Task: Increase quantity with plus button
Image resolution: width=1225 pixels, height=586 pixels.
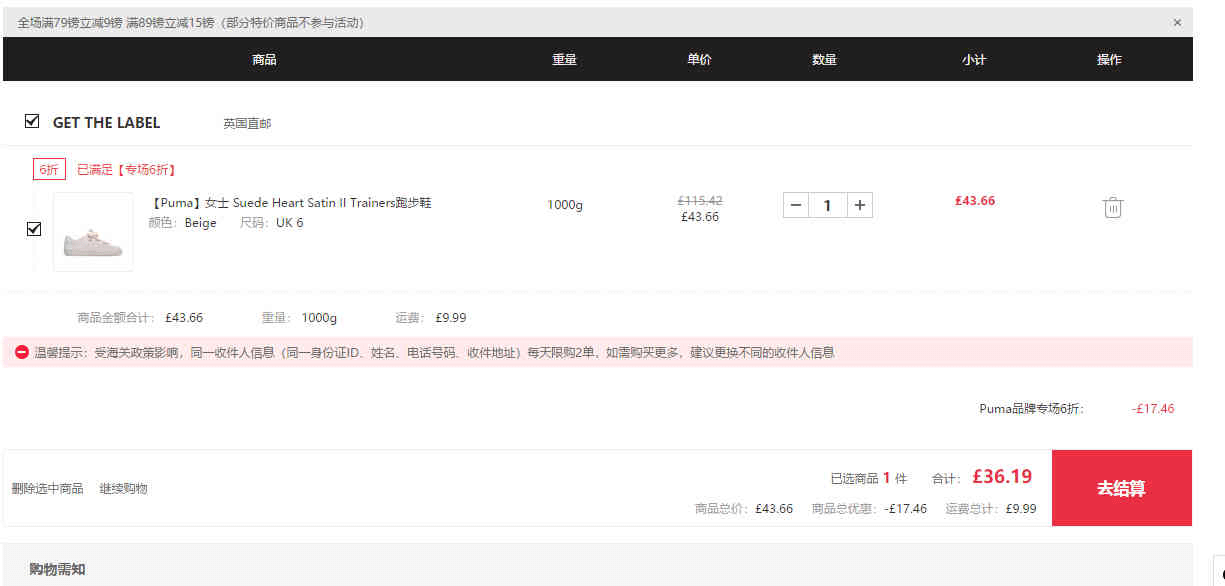Action: 859,205
